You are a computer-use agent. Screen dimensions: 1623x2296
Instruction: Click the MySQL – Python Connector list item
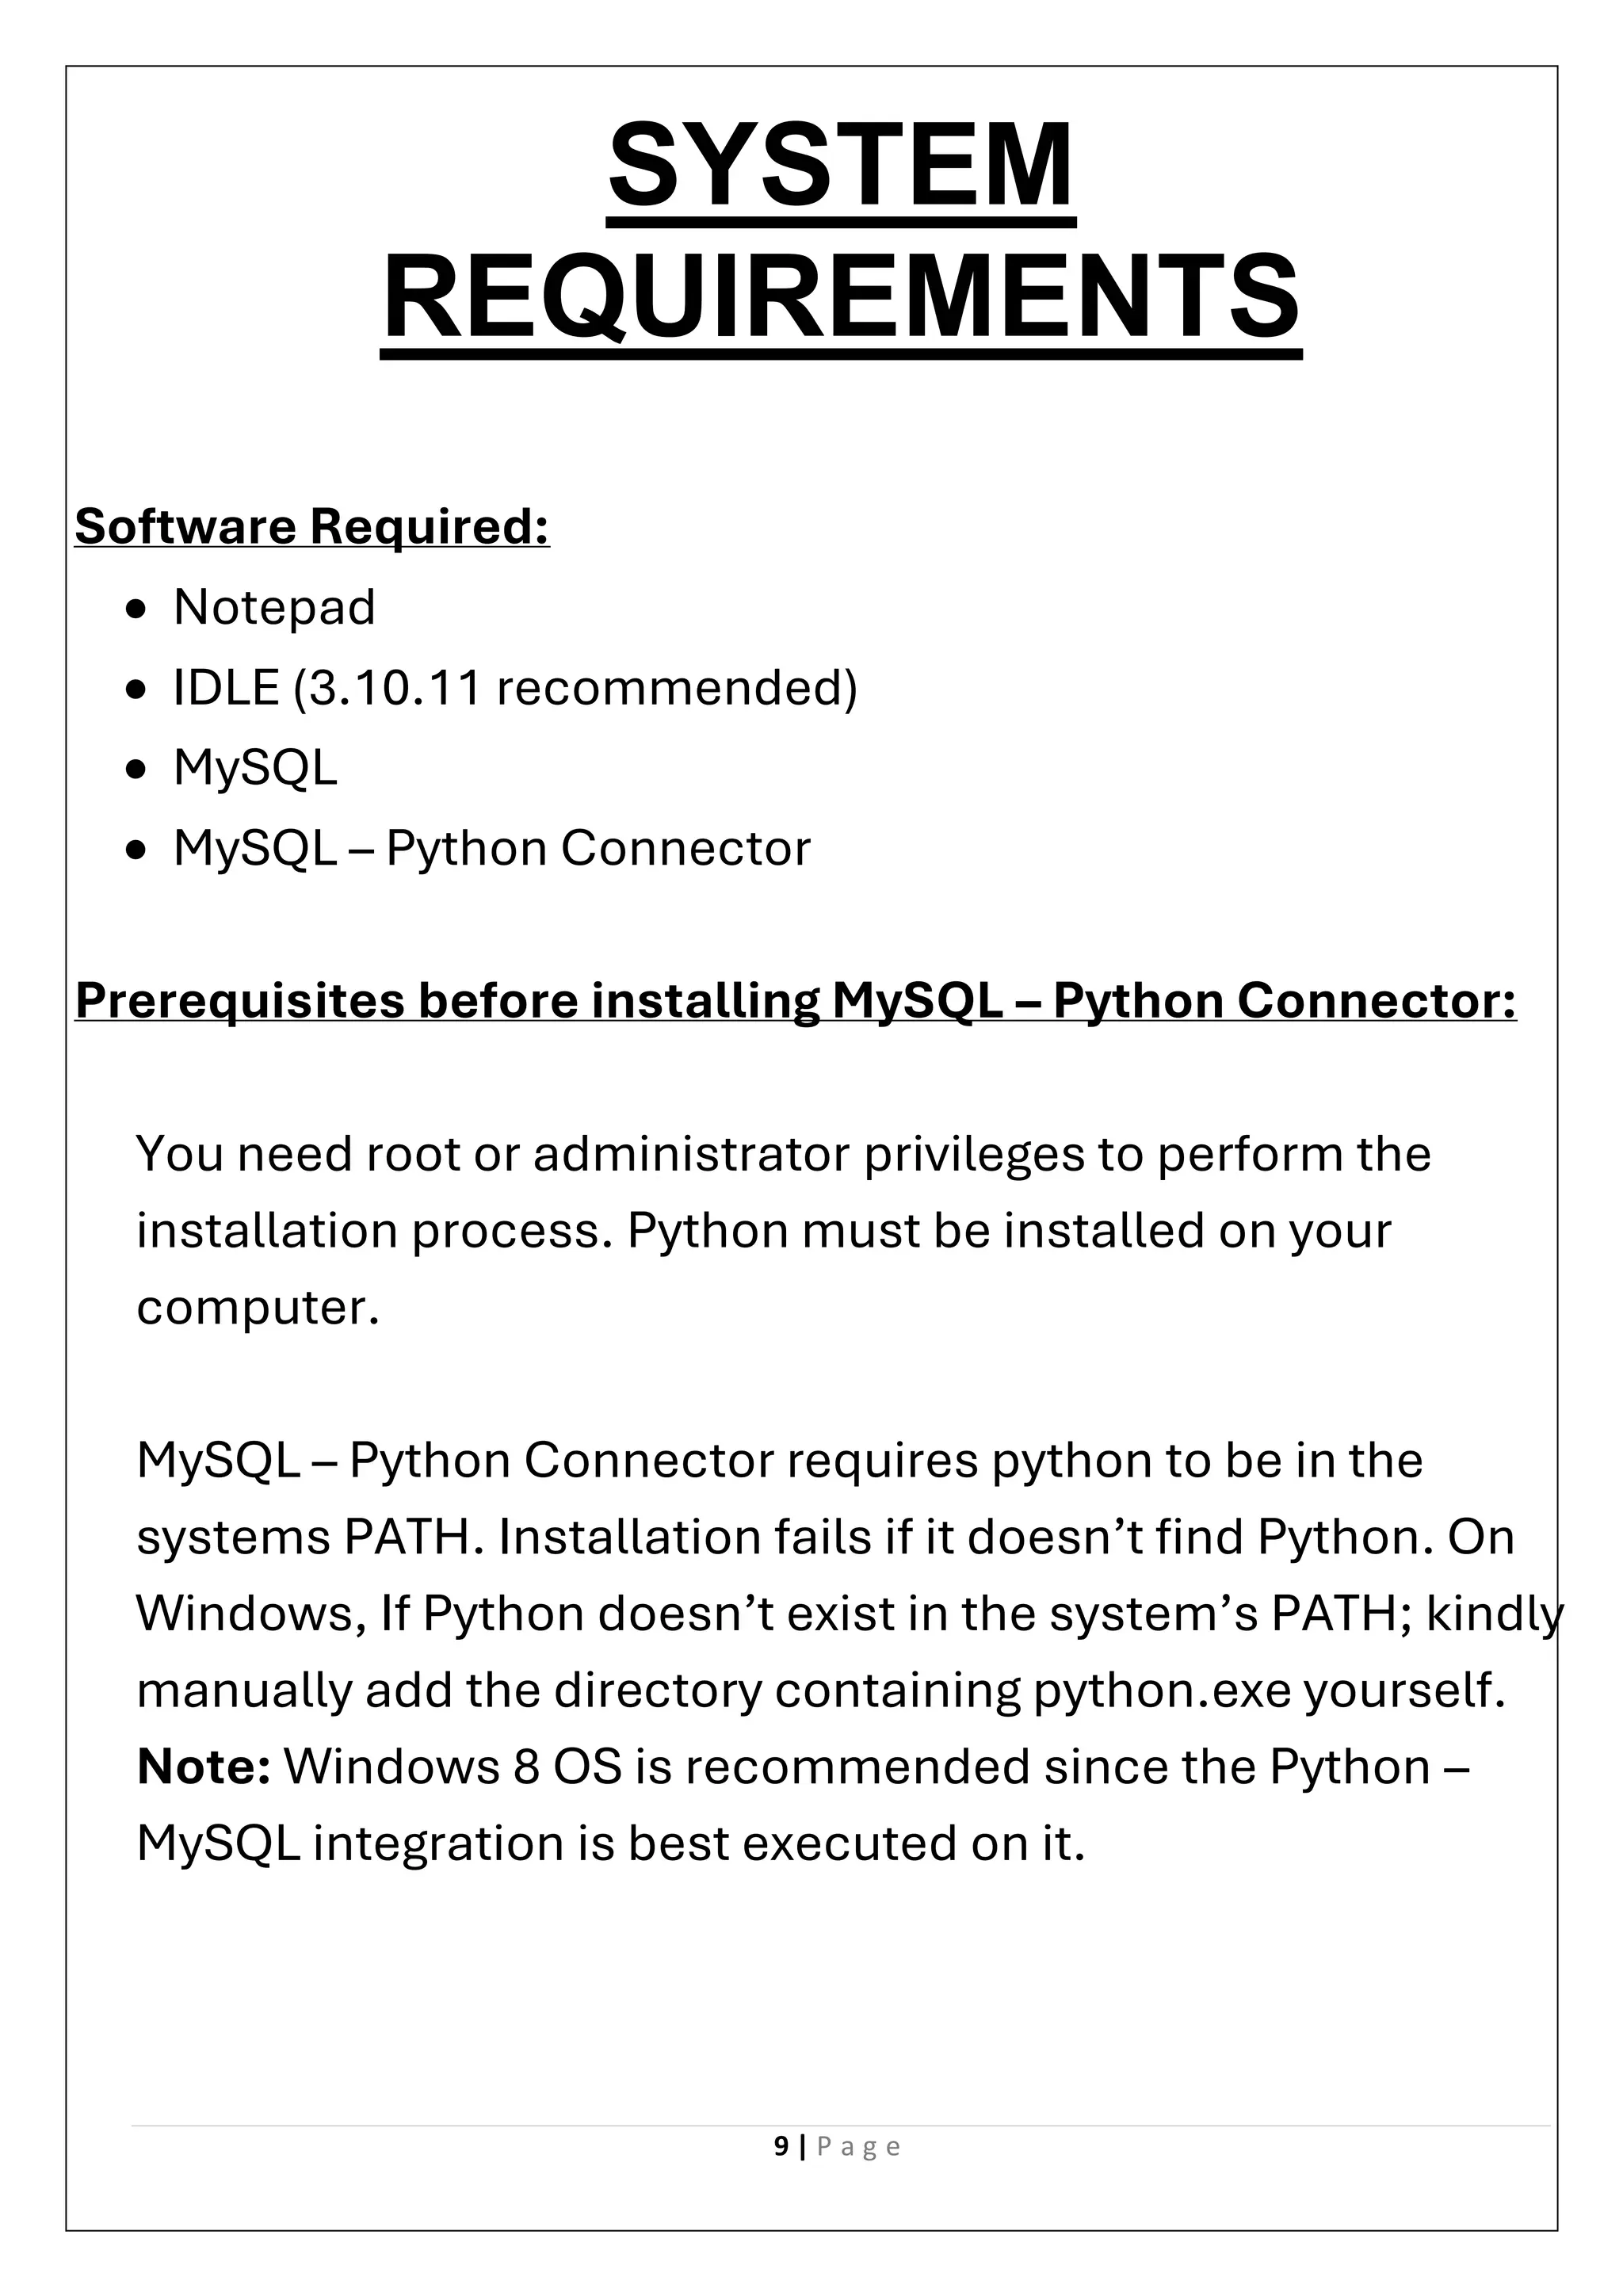[491, 849]
